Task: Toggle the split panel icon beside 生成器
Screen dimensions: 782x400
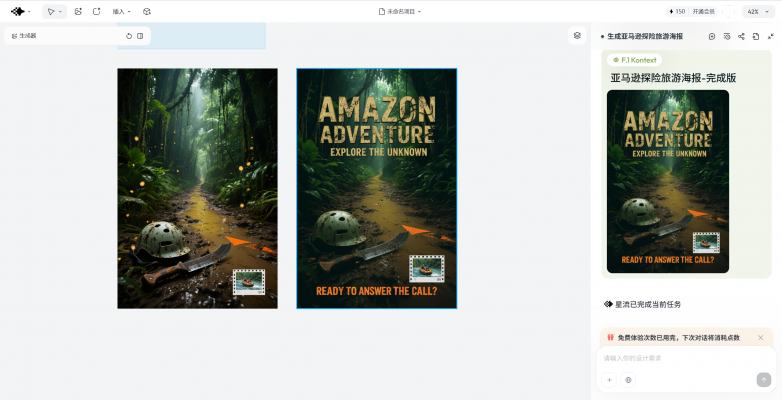Action: coord(140,36)
